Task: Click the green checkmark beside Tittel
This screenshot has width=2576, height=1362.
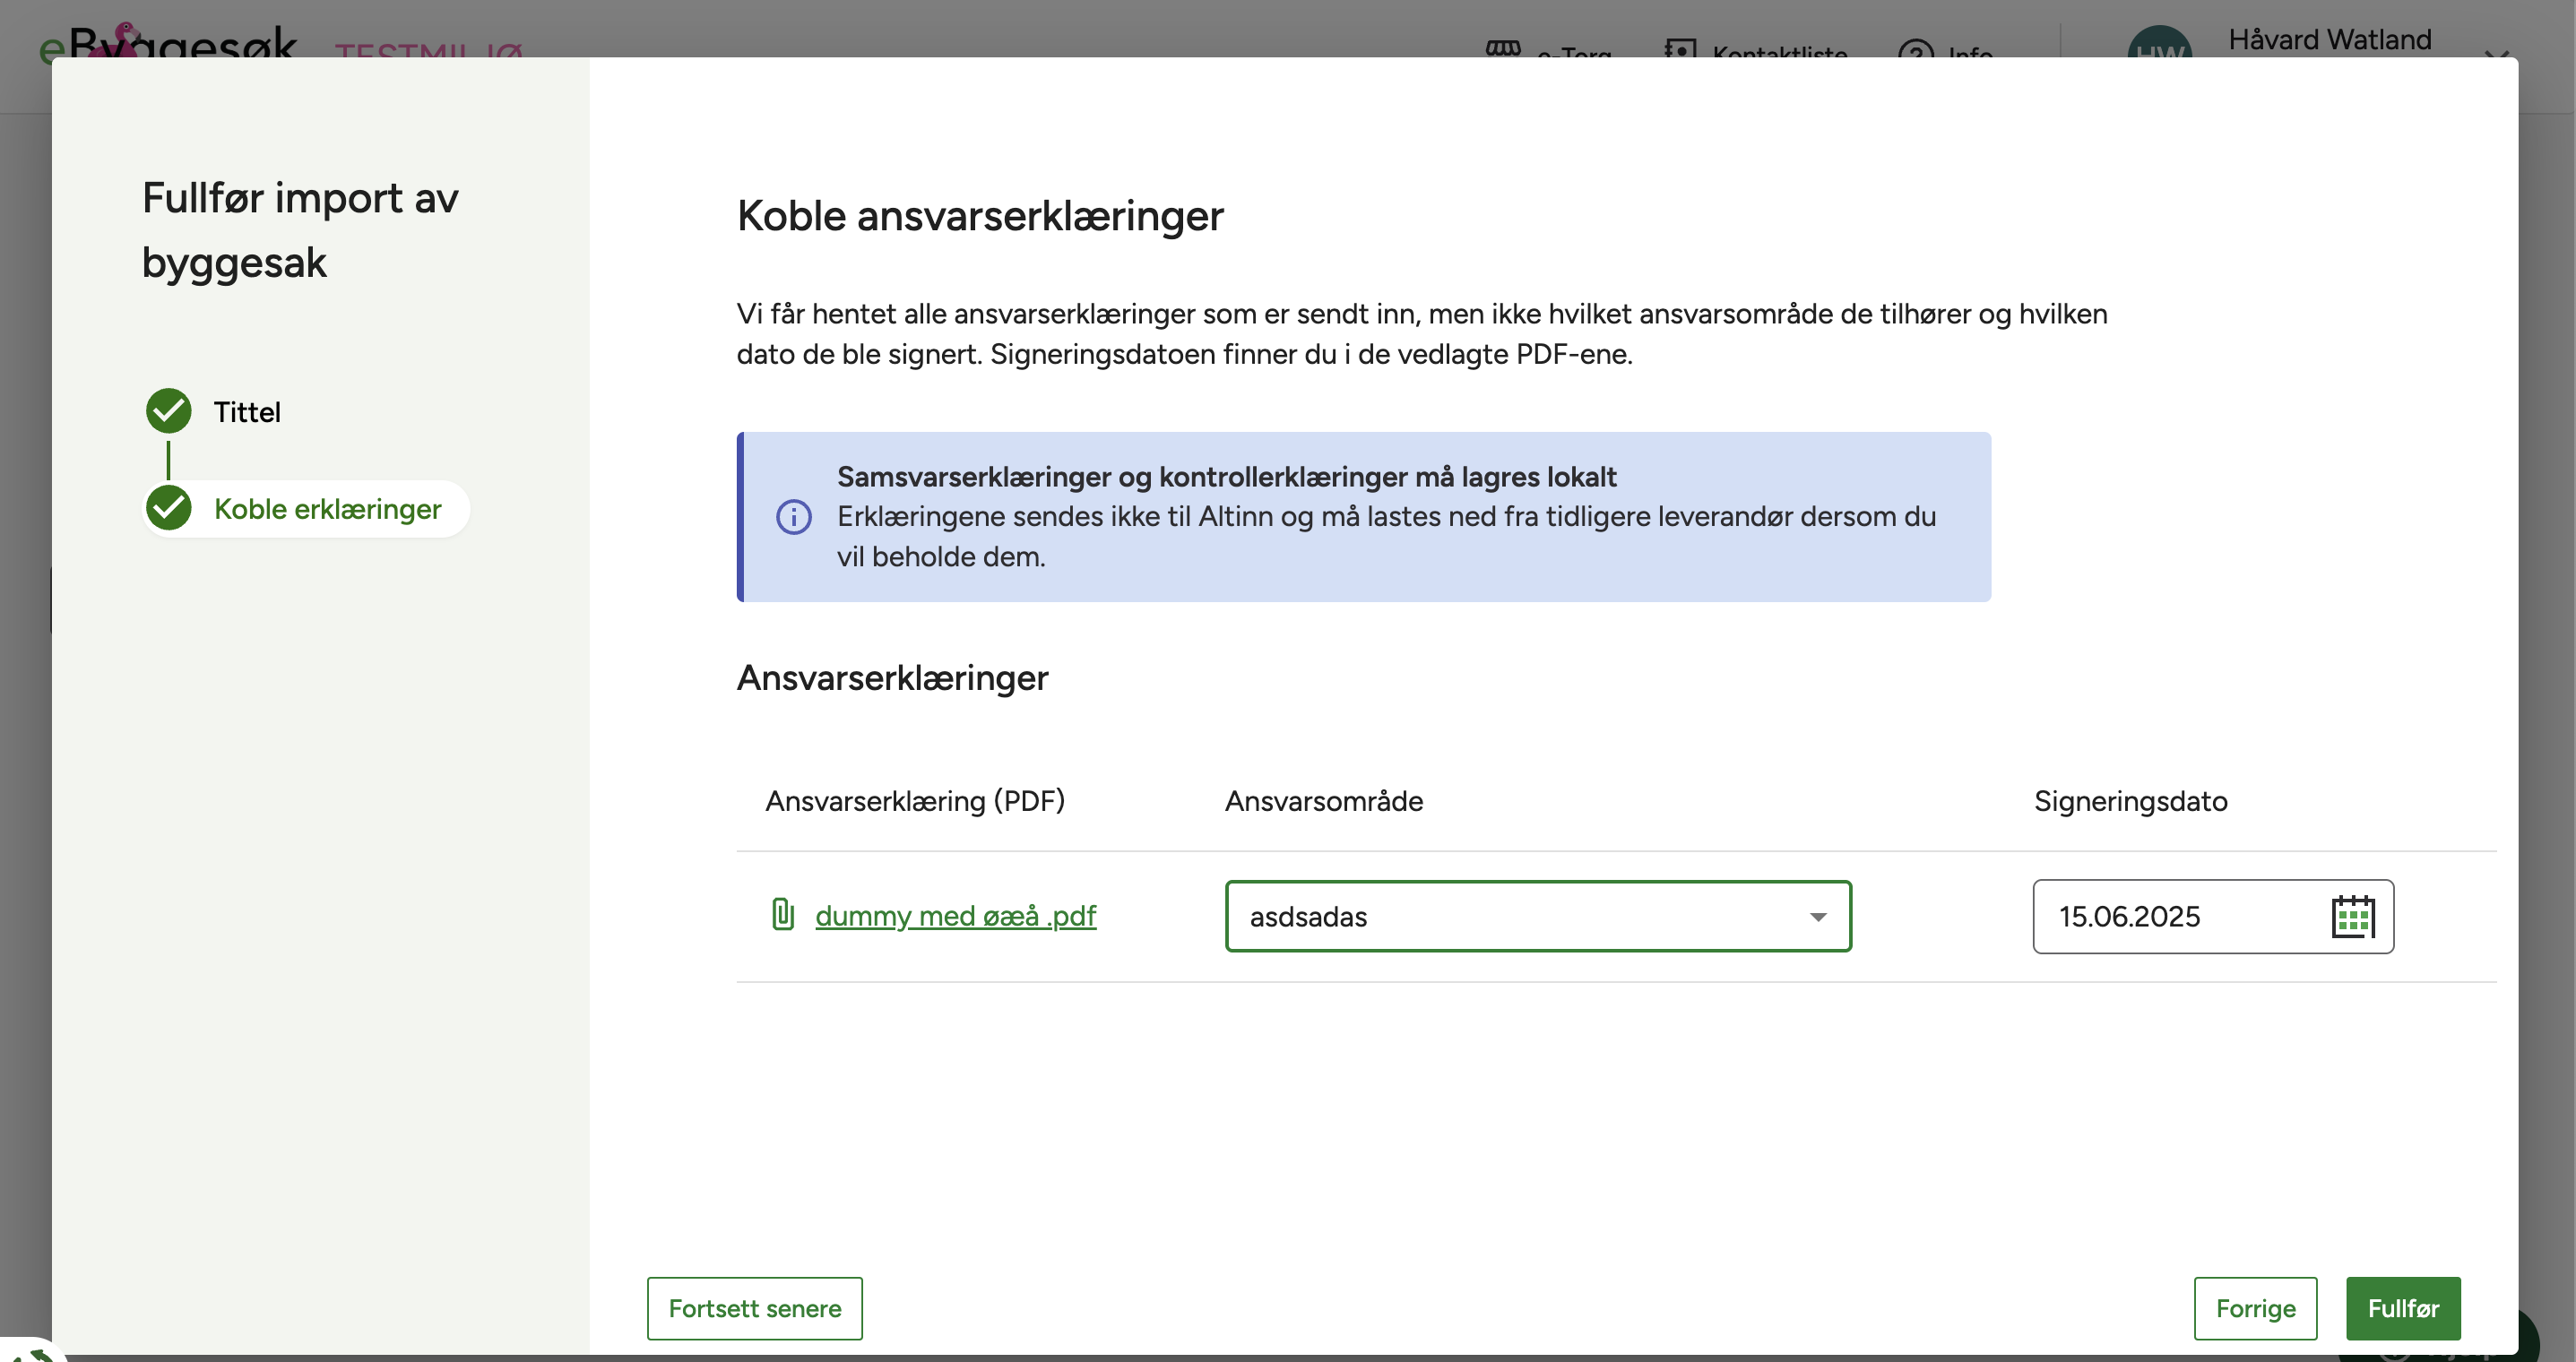Action: click(169, 411)
